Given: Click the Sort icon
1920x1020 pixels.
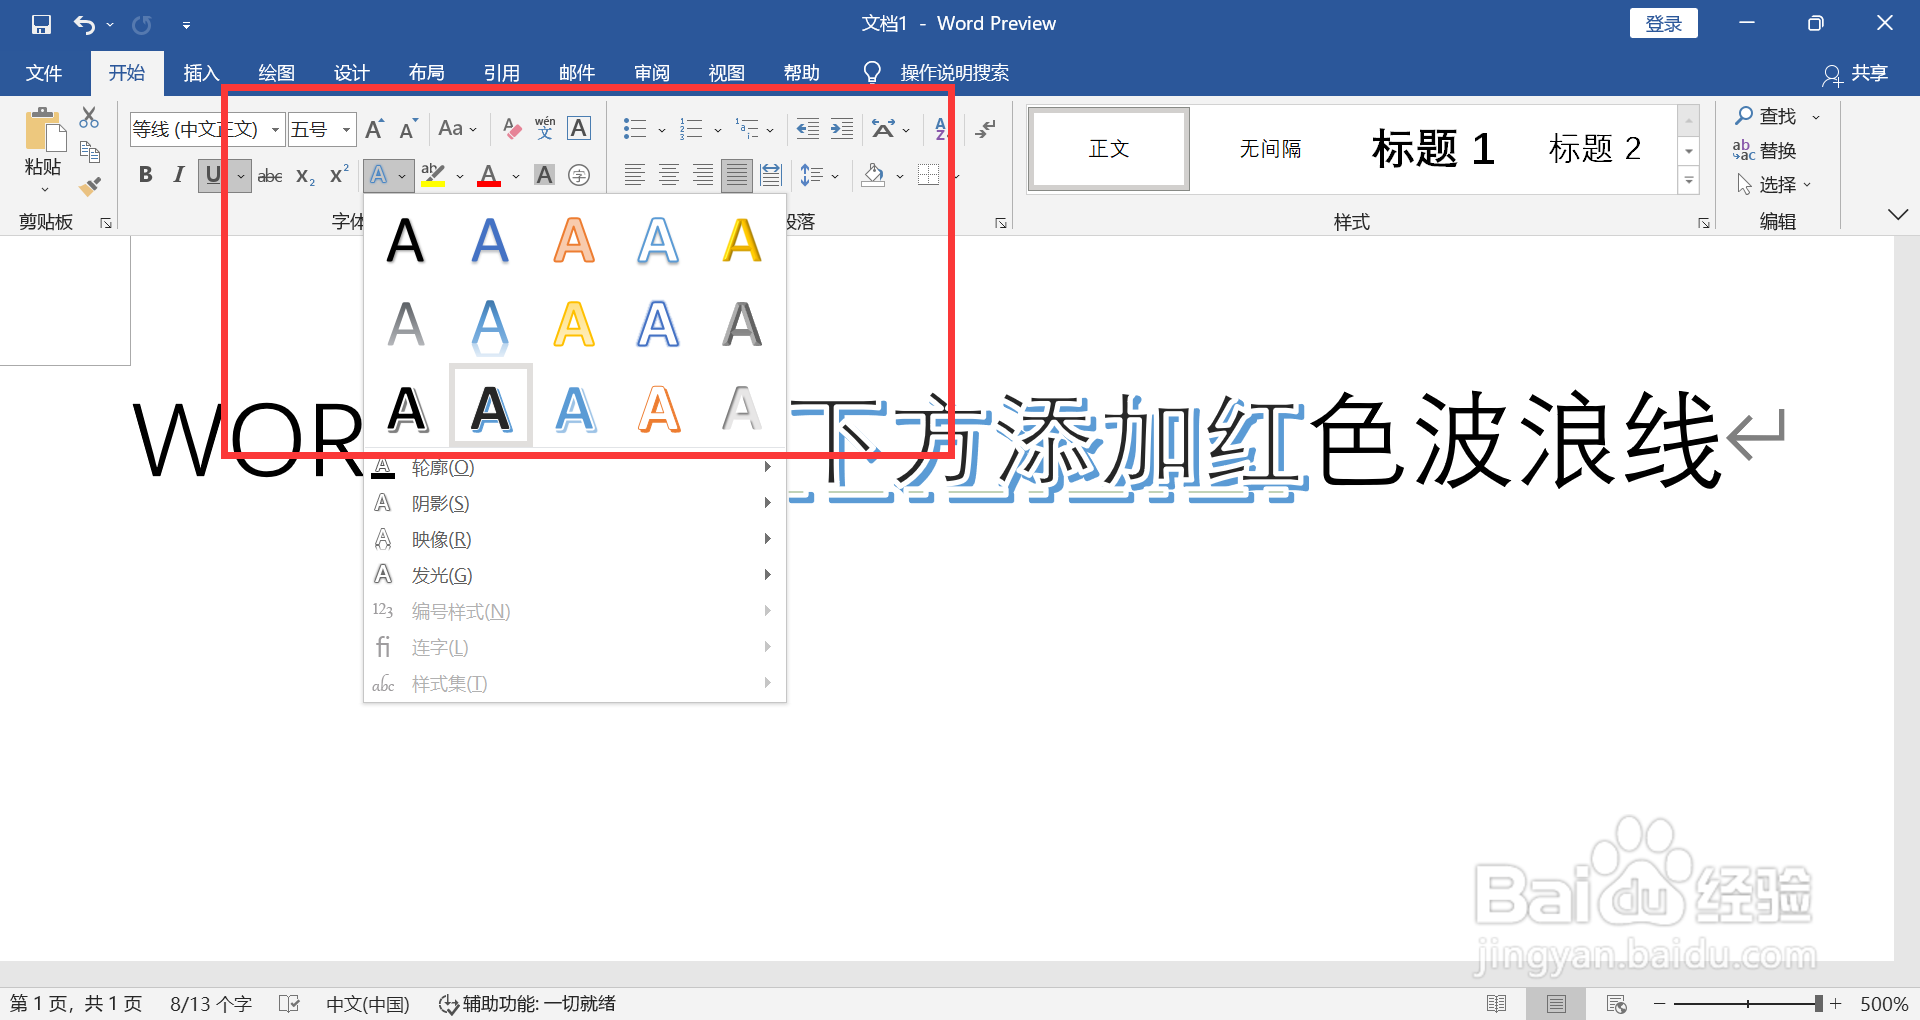Looking at the screenshot, I should point(940,129).
